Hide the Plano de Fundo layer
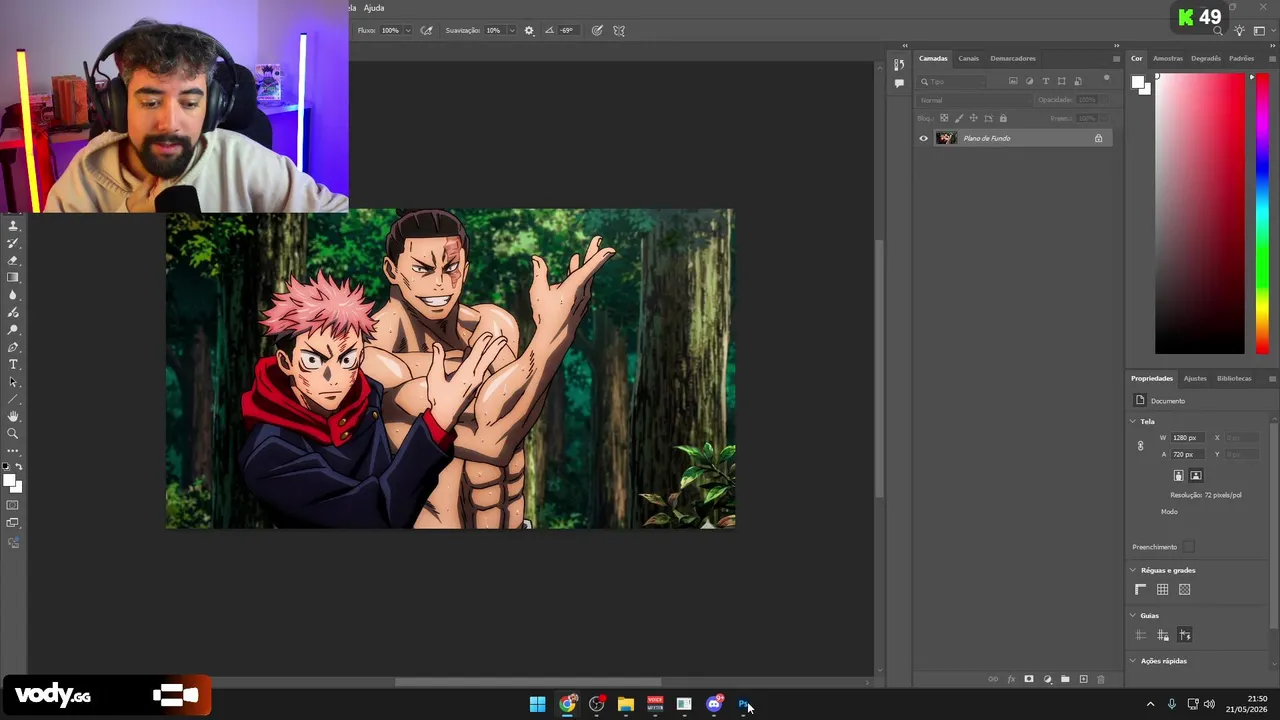This screenshot has width=1280, height=720. tap(923, 138)
